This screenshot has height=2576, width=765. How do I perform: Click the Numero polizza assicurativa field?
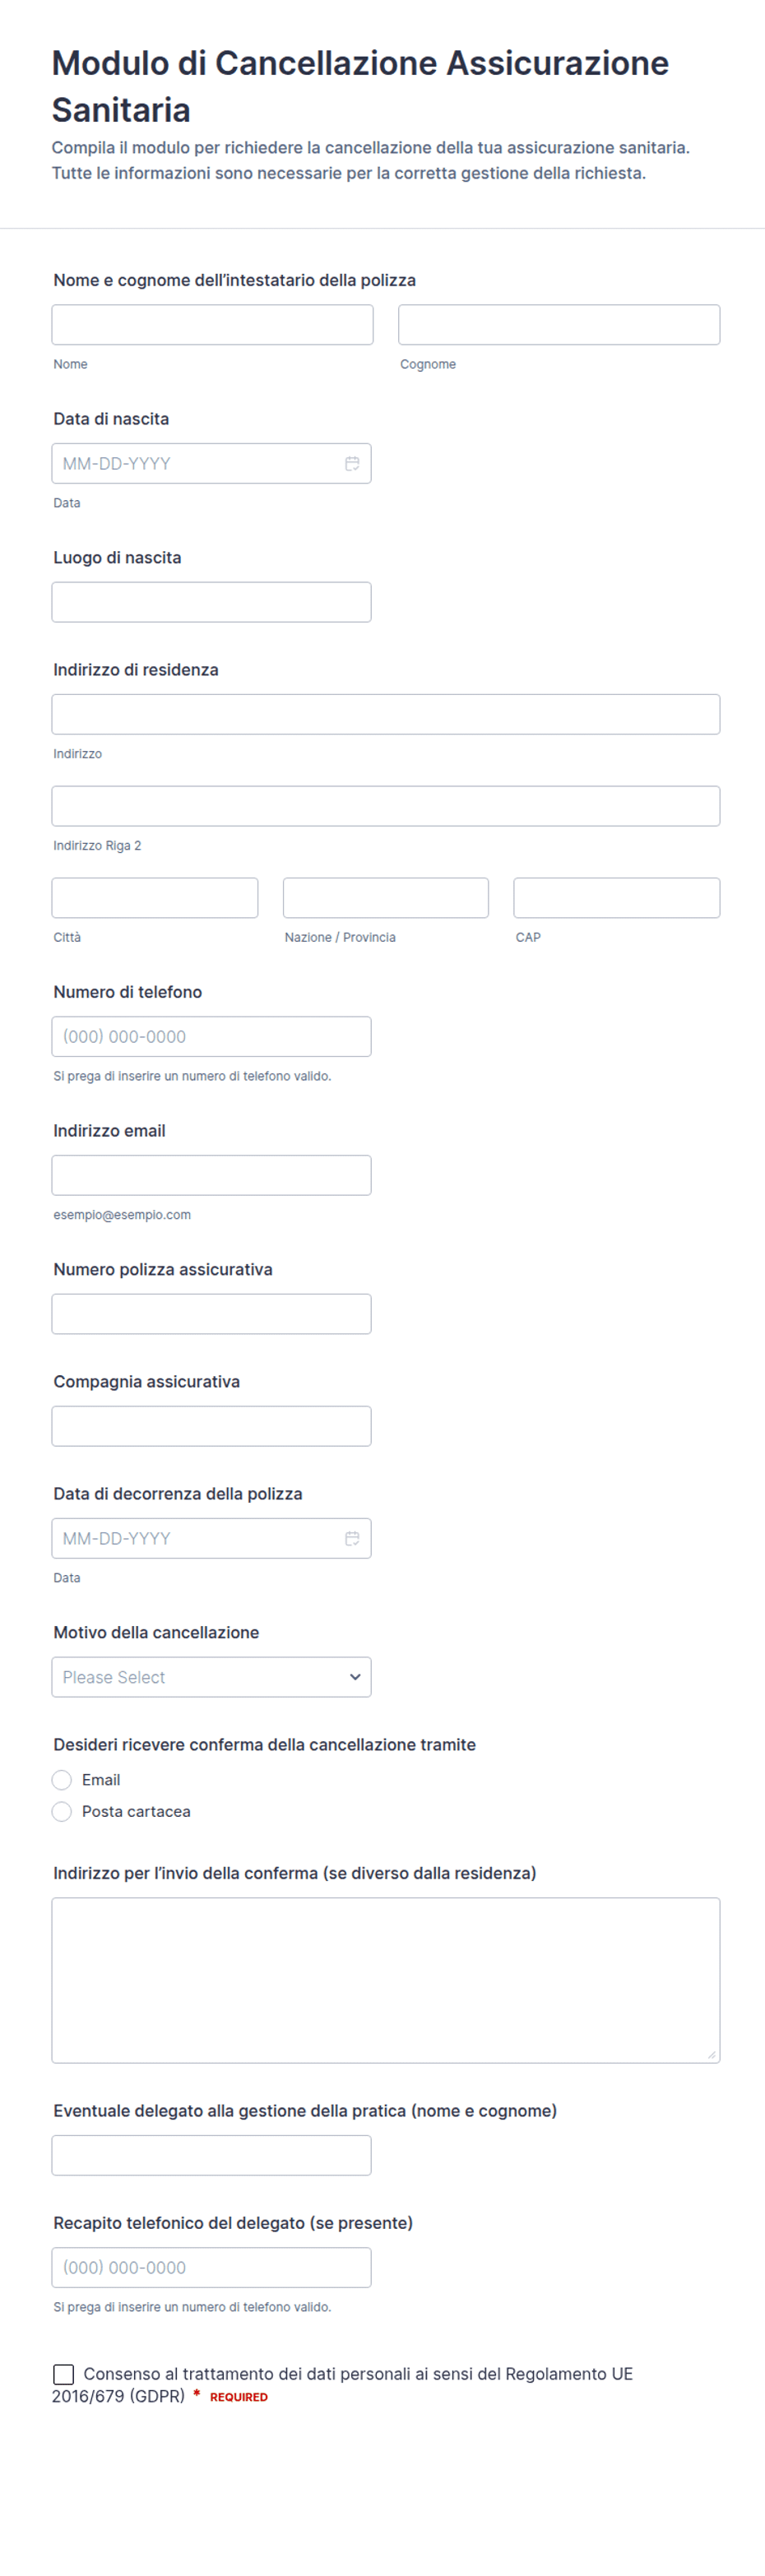[211, 1314]
